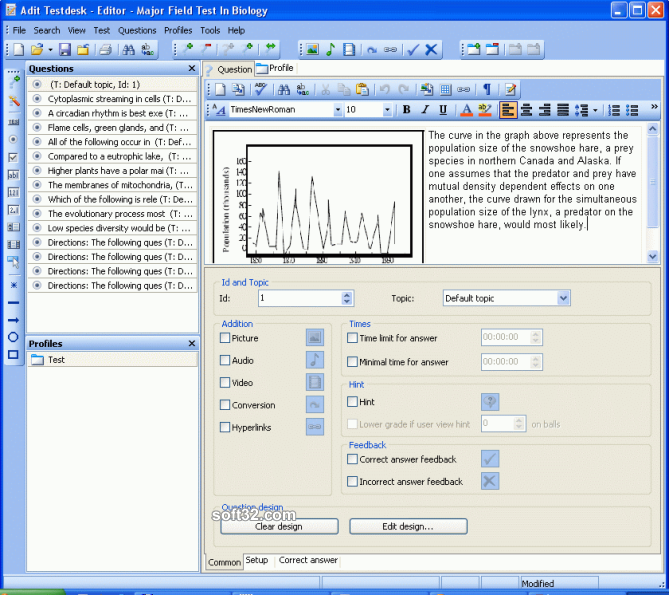Insert picture using the image toolbar icon

coord(312,49)
